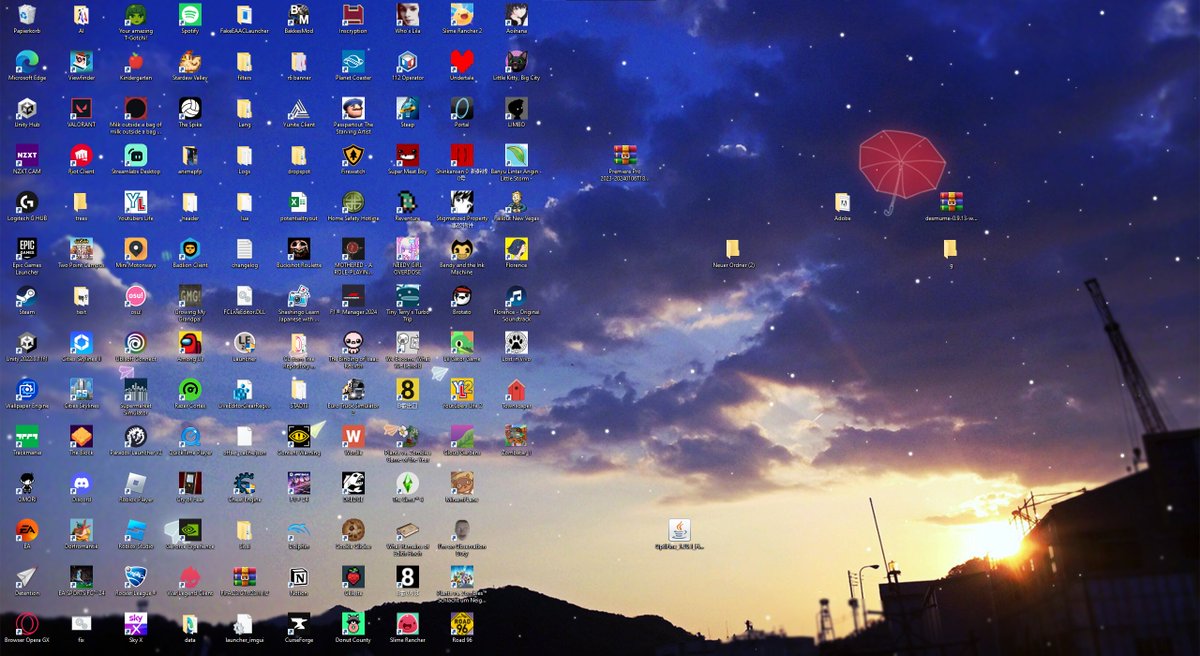Select the Mini Motorways icon

click(x=136, y=249)
